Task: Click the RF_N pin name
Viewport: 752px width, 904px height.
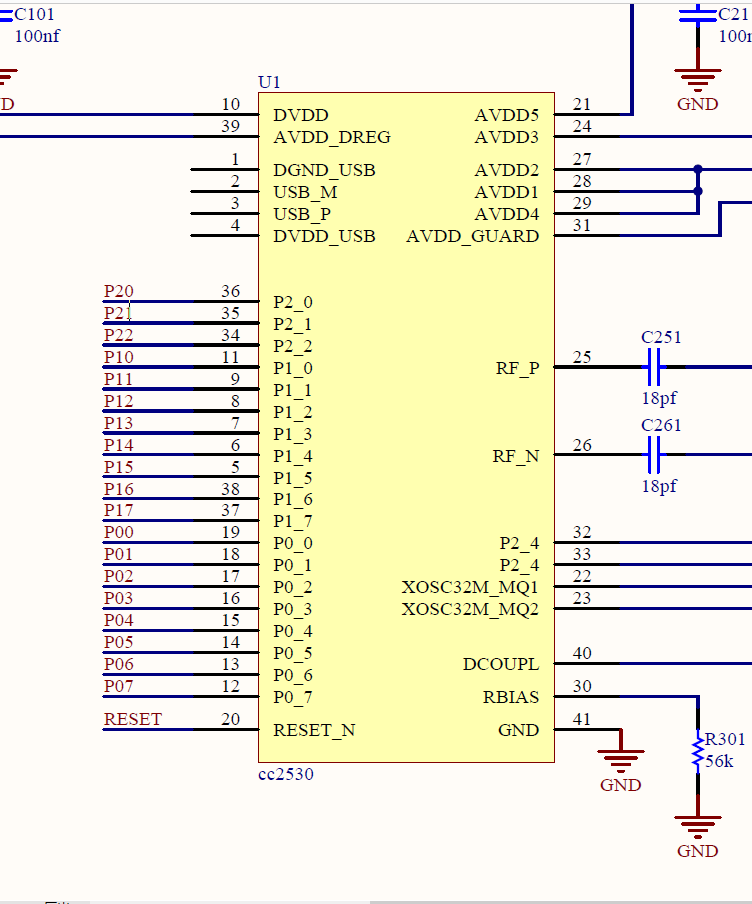Action: (516, 457)
